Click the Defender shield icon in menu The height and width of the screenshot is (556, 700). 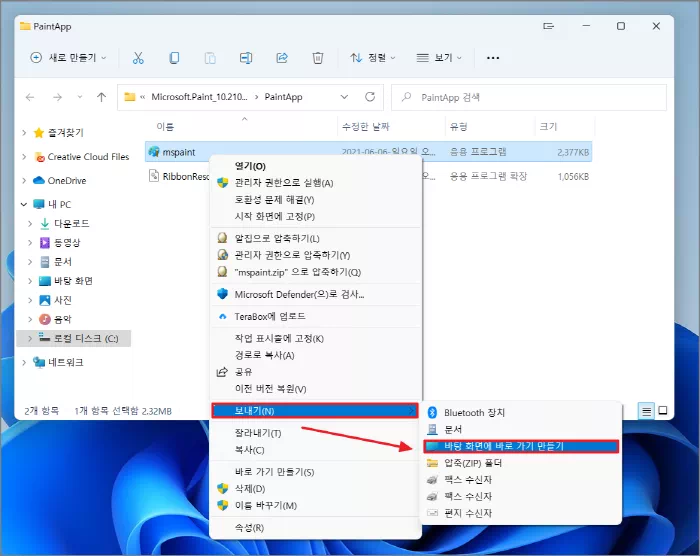[x=222, y=294]
